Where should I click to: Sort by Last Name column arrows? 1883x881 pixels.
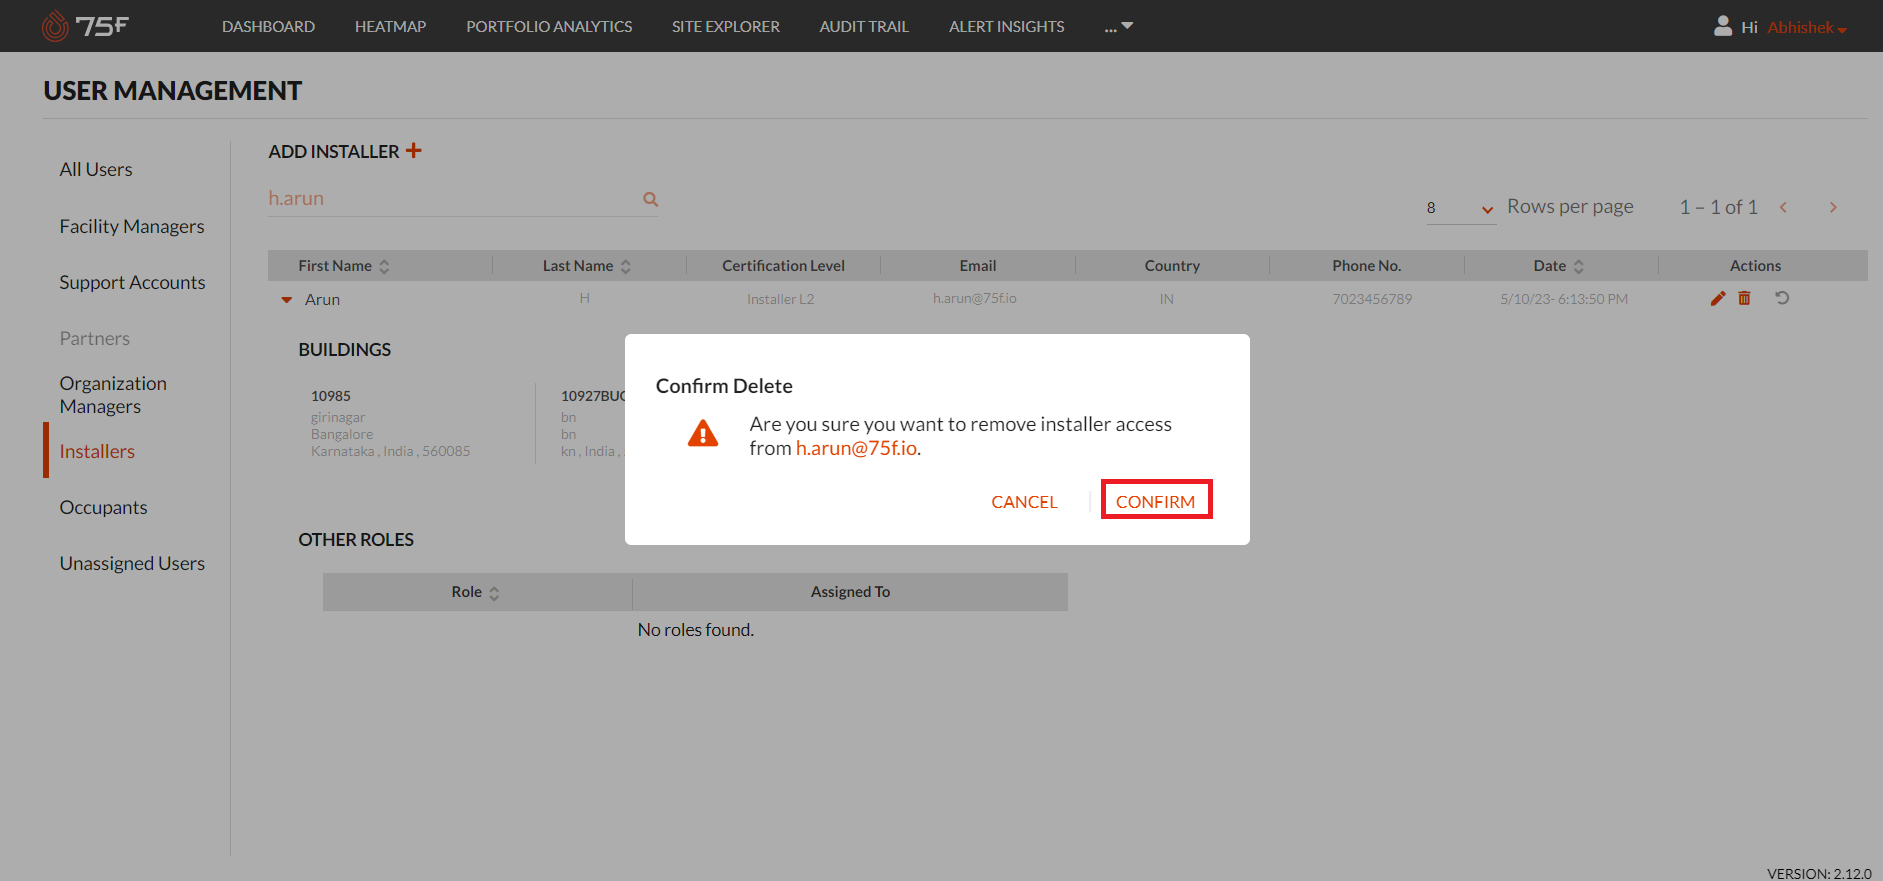[x=626, y=266]
